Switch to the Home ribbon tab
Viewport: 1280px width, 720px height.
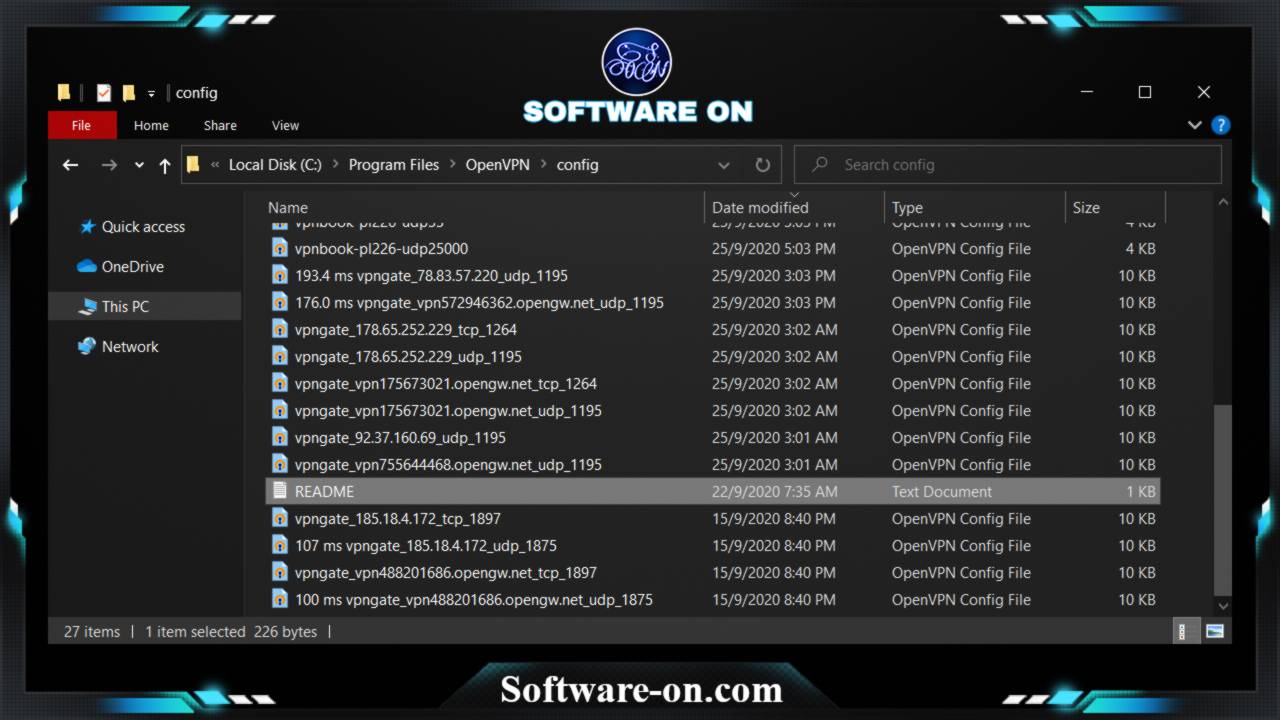pyautogui.click(x=151, y=125)
